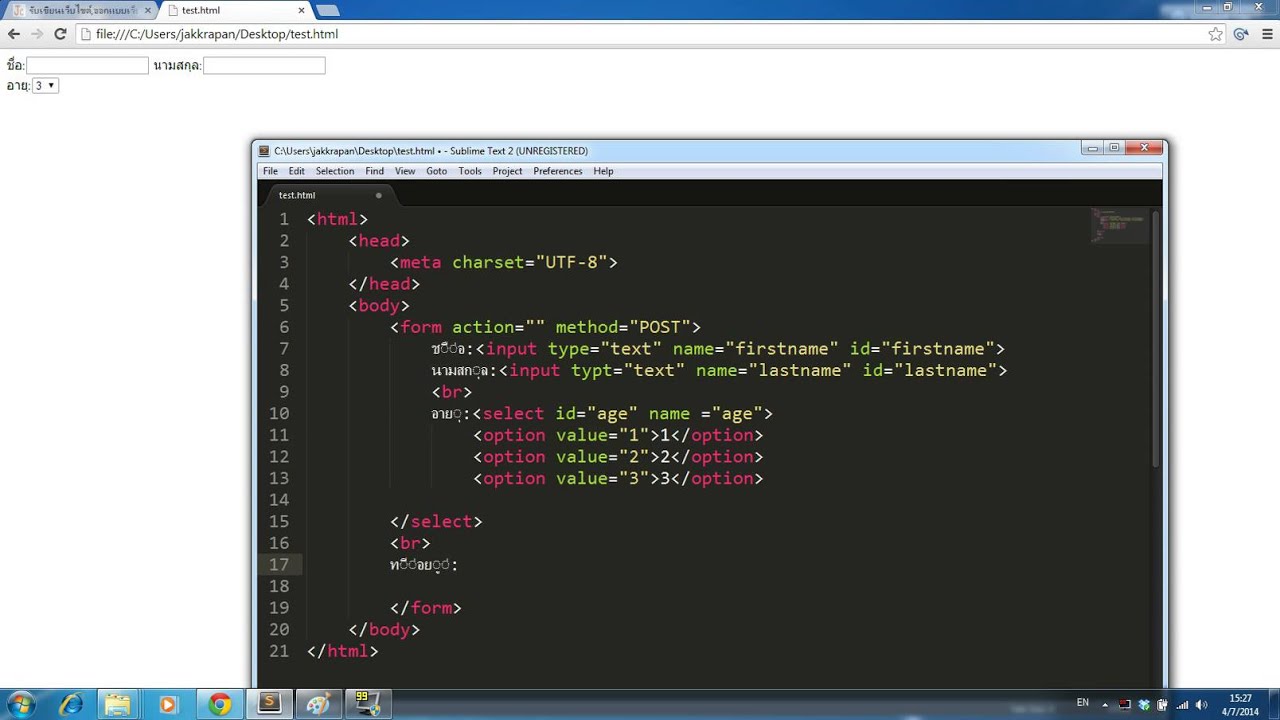Image resolution: width=1280 pixels, height=720 pixels.
Task: Switch to Chrome via taskbar icon
Action: [x=219, y=704]
